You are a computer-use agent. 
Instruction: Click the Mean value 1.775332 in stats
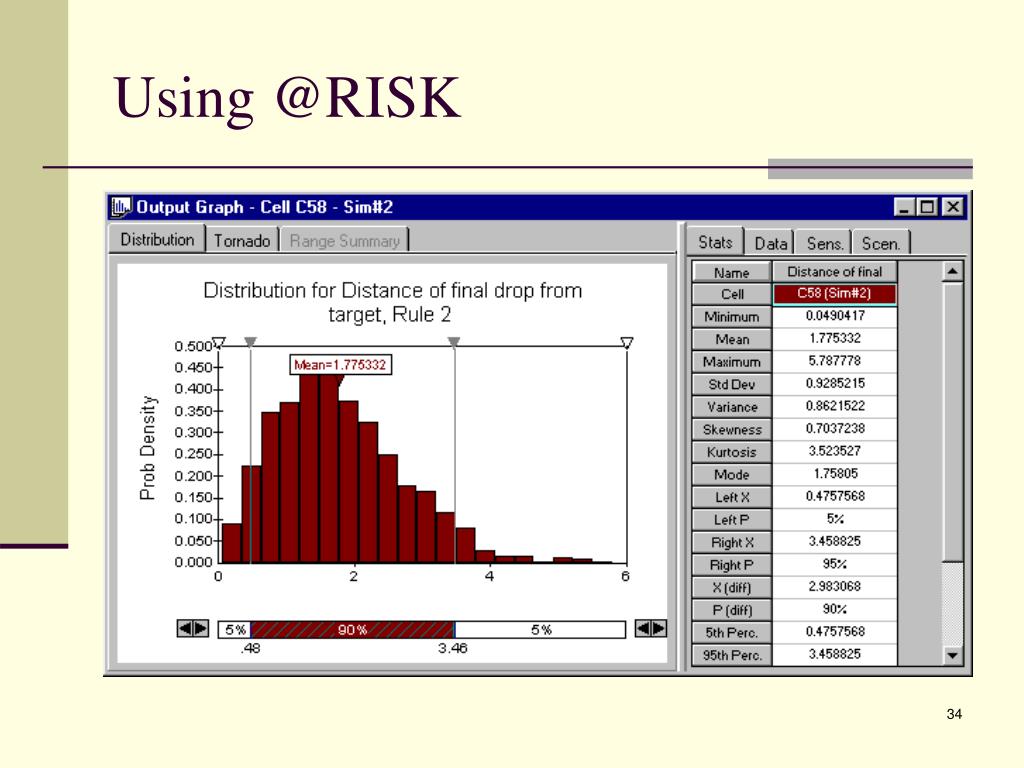835,338
